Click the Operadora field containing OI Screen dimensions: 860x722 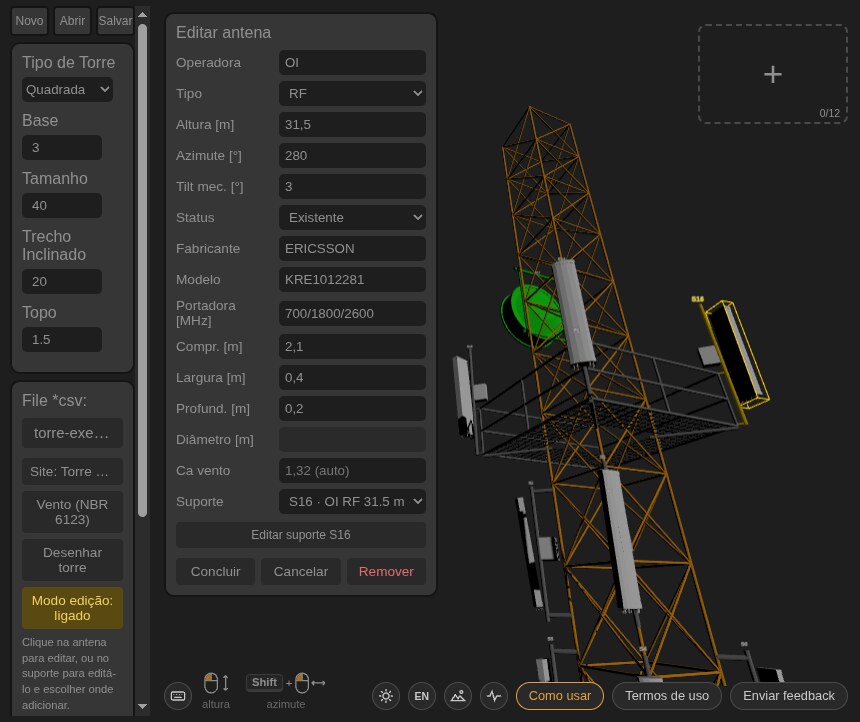[352, 63]
